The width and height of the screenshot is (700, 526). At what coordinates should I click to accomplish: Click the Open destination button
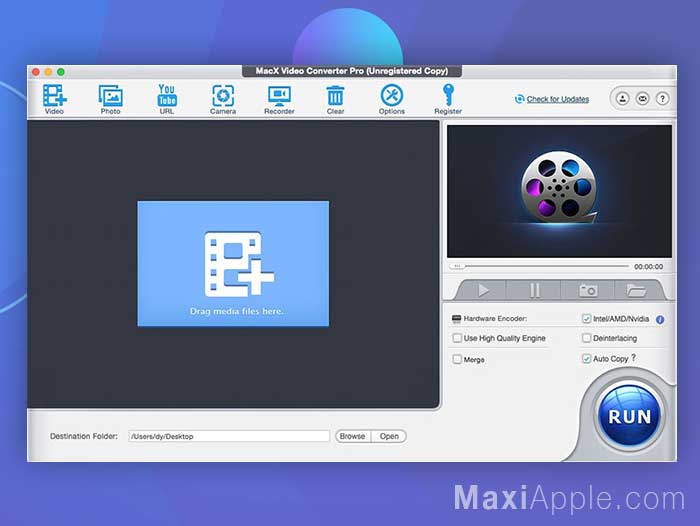click(x=389, y=436)
